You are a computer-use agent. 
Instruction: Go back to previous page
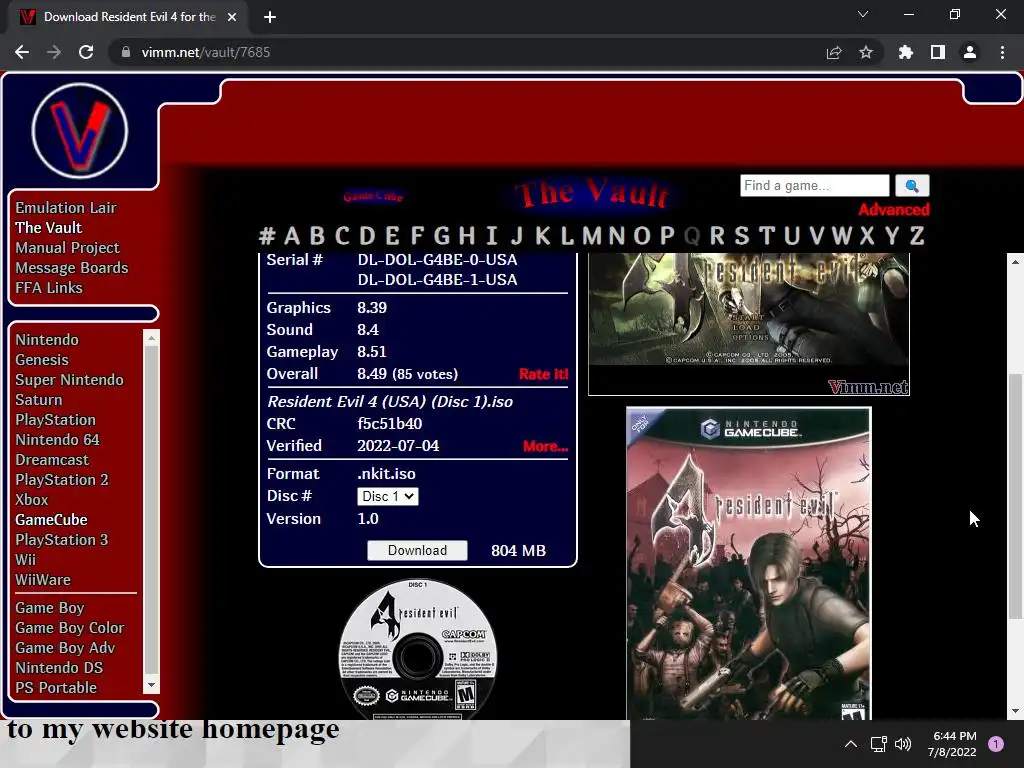(22, 52)
